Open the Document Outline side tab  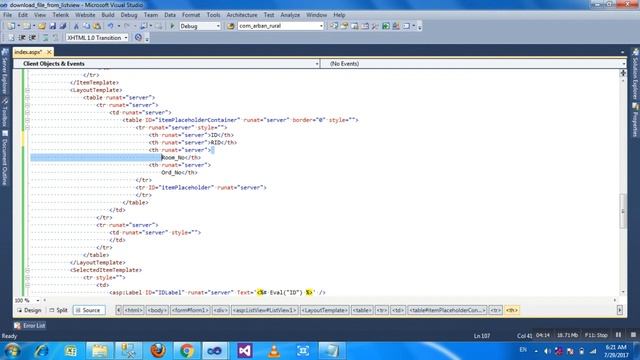[5, 158]
